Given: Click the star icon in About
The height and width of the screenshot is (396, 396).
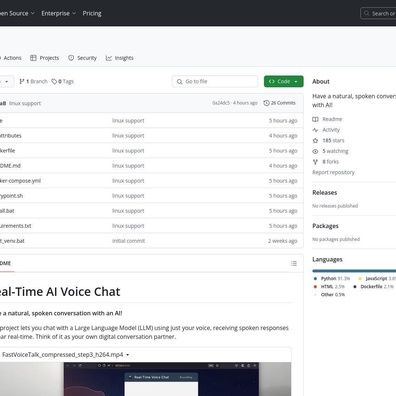Looking at the screenshot, I should click(x=315, y=140).
